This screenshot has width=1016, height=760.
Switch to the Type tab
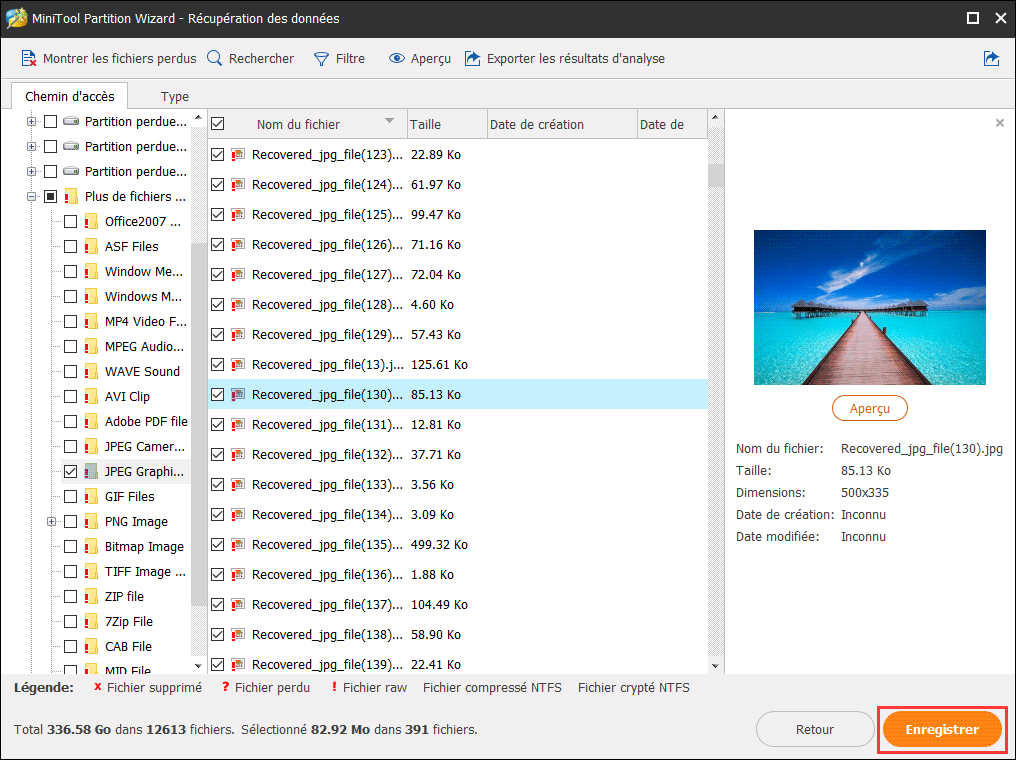pos(175,97)
